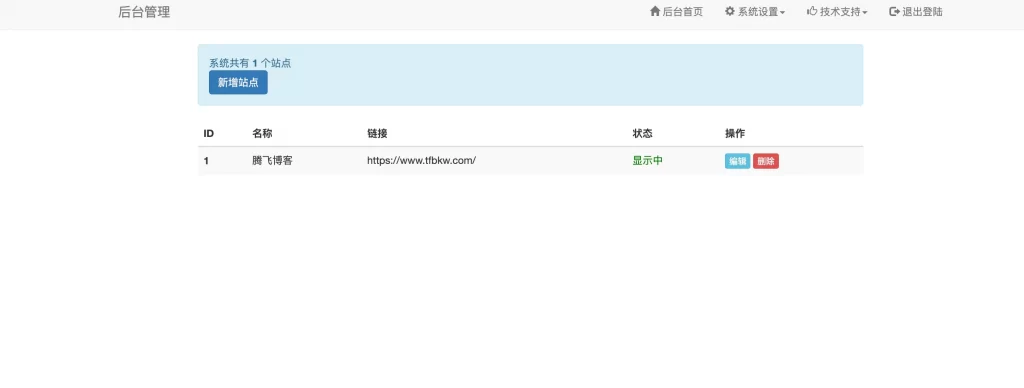Click the 操作 column header
This screenshot has width=1024, height=388.
point(735,133)
